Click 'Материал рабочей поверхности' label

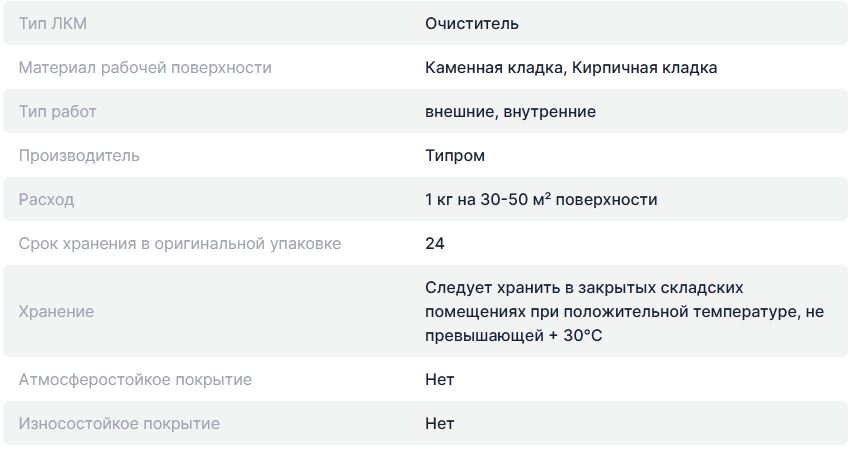pos(145,68)
